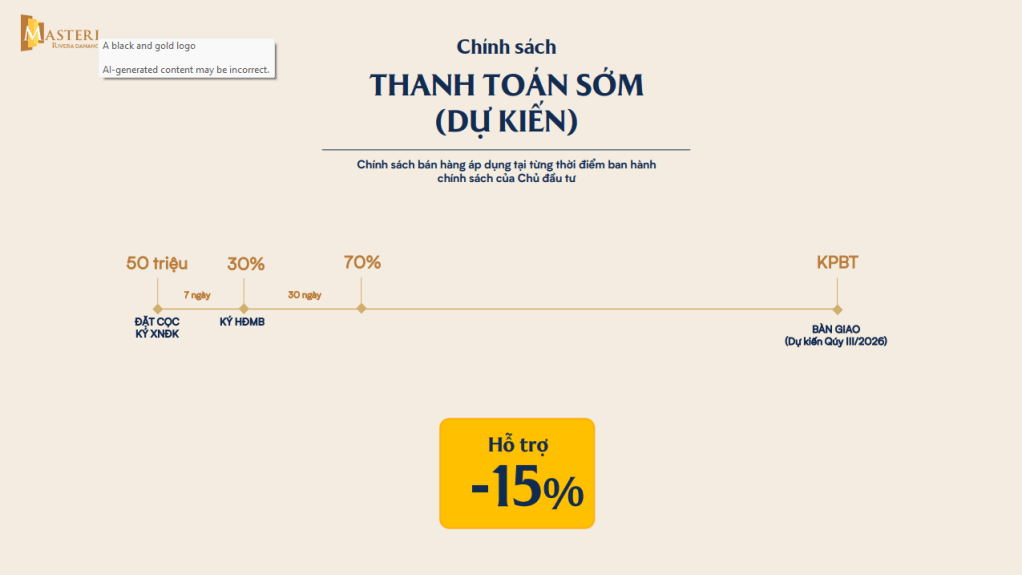Click the KPBT milestone label
1022x575 pixels.
pyautogui.click(x=837, y=263)
